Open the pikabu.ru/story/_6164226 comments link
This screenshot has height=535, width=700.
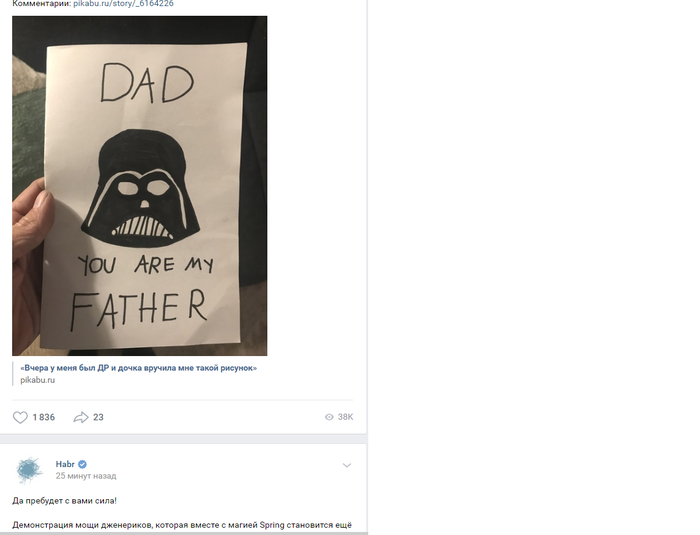click(x=123, y=4)
